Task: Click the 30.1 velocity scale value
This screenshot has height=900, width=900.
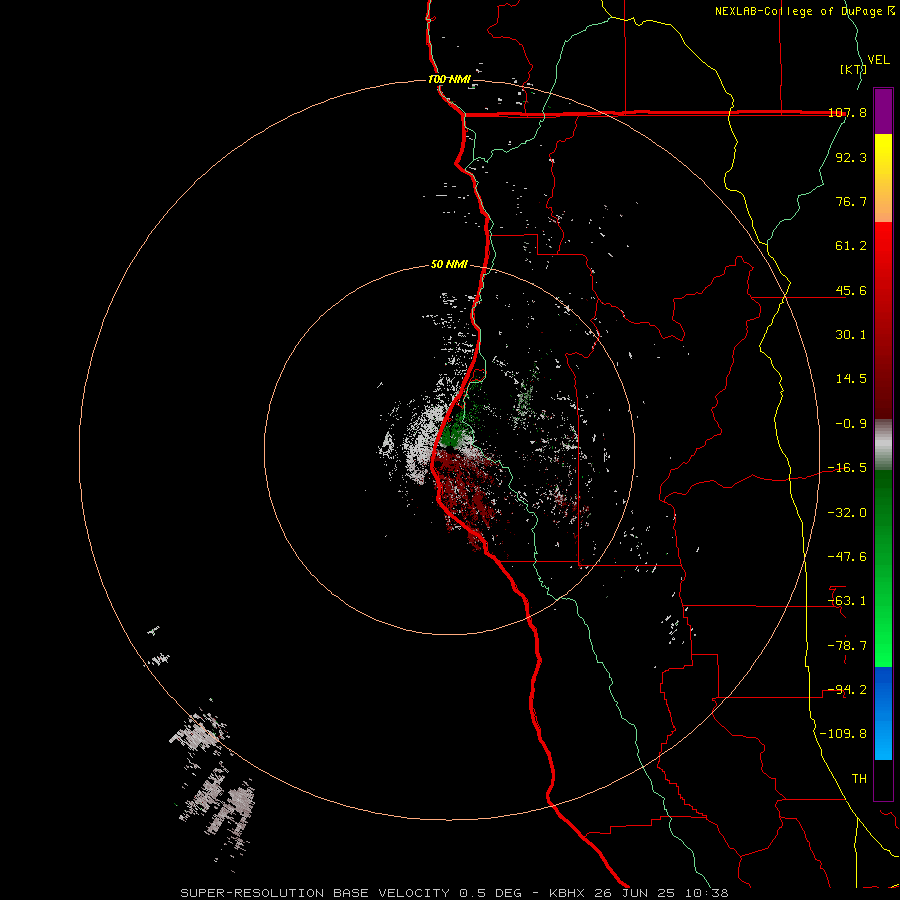Action: point(851,335)
